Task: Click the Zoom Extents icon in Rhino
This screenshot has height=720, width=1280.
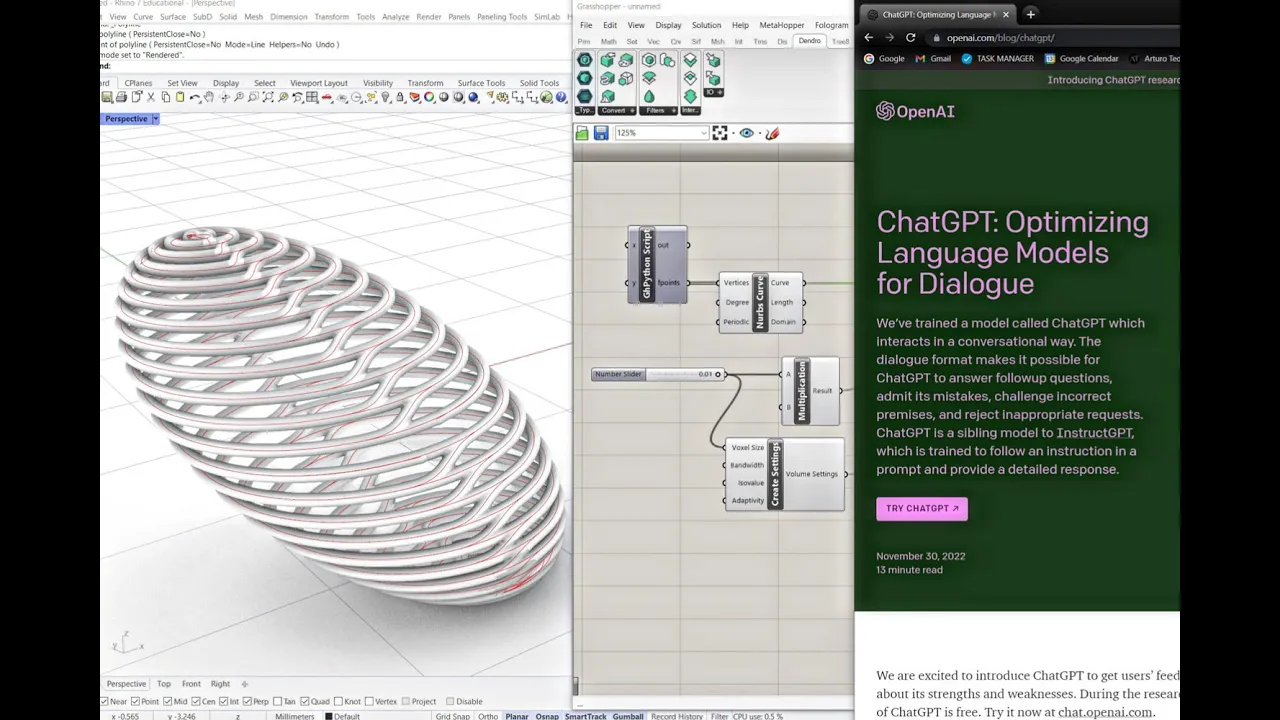Action: [x=268, y=97]
